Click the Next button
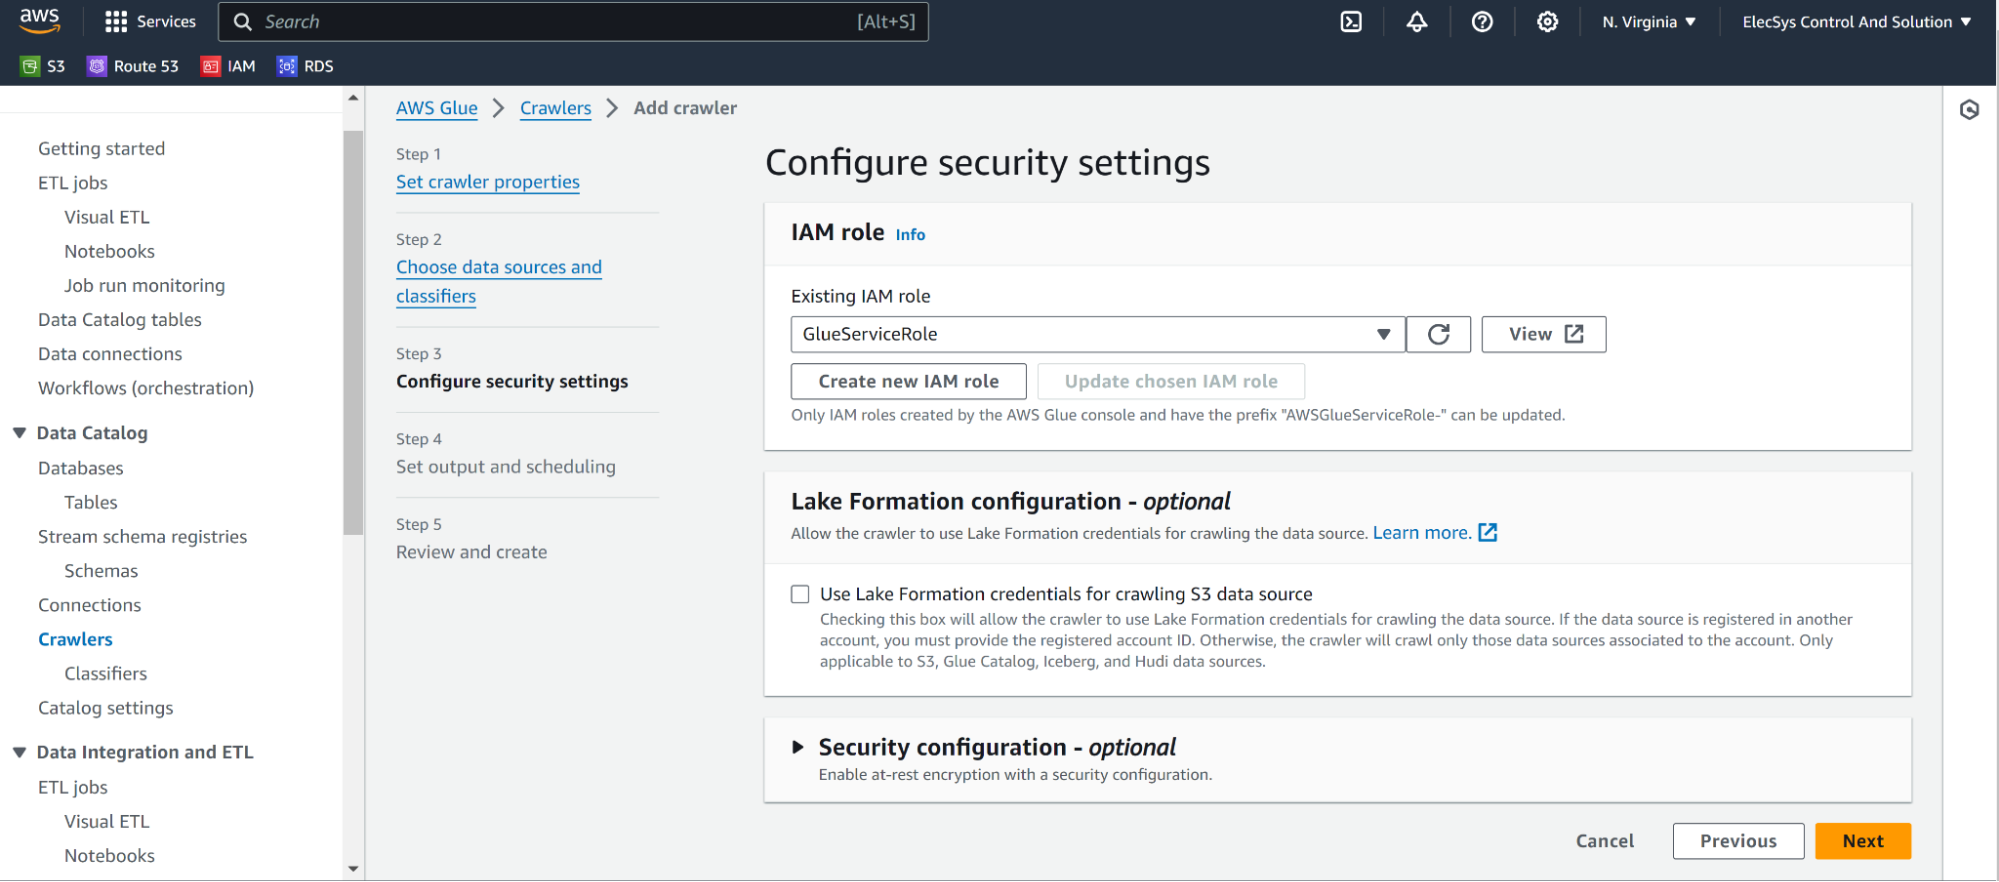Image resolution: width=1999 pixels, height=882 pixels. click(1863, 841)
